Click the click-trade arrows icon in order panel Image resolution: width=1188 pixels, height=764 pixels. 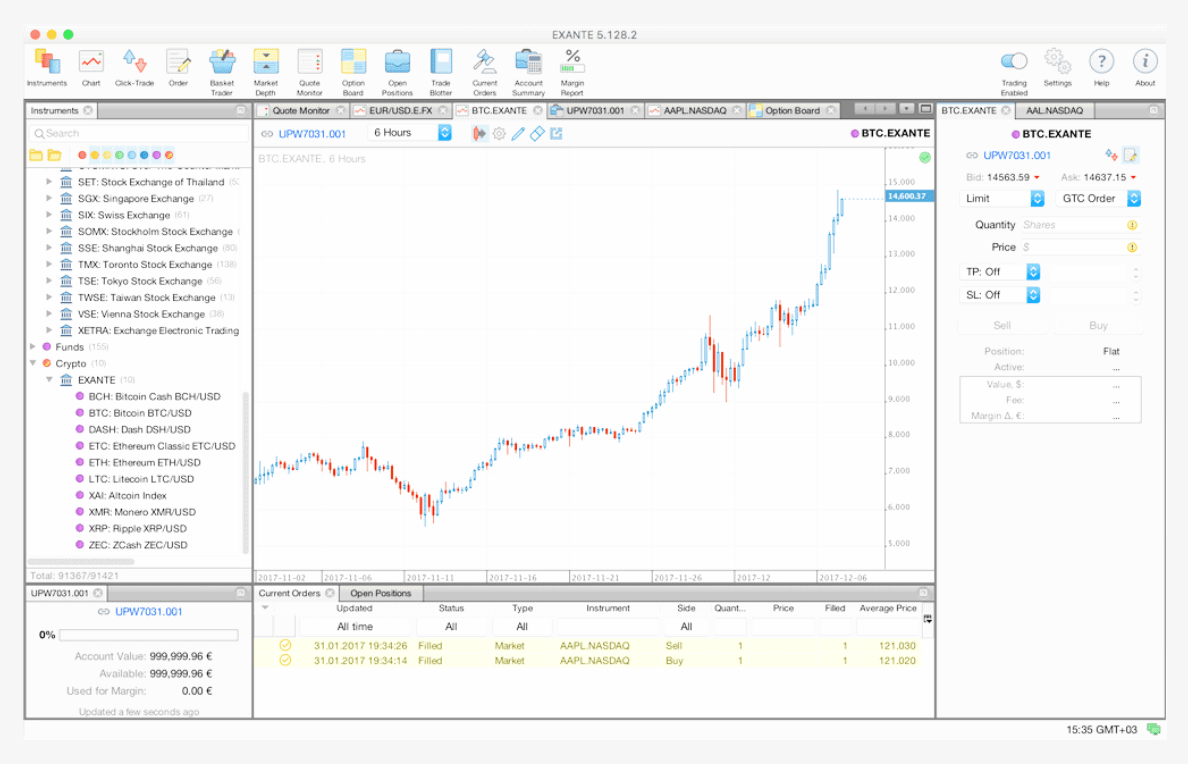1111,155
